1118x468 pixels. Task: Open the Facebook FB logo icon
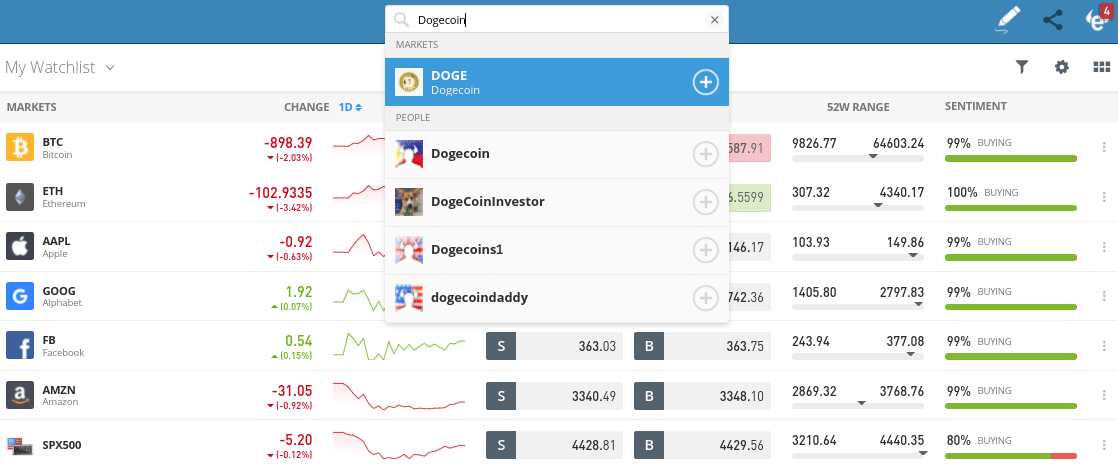(20, 345)
